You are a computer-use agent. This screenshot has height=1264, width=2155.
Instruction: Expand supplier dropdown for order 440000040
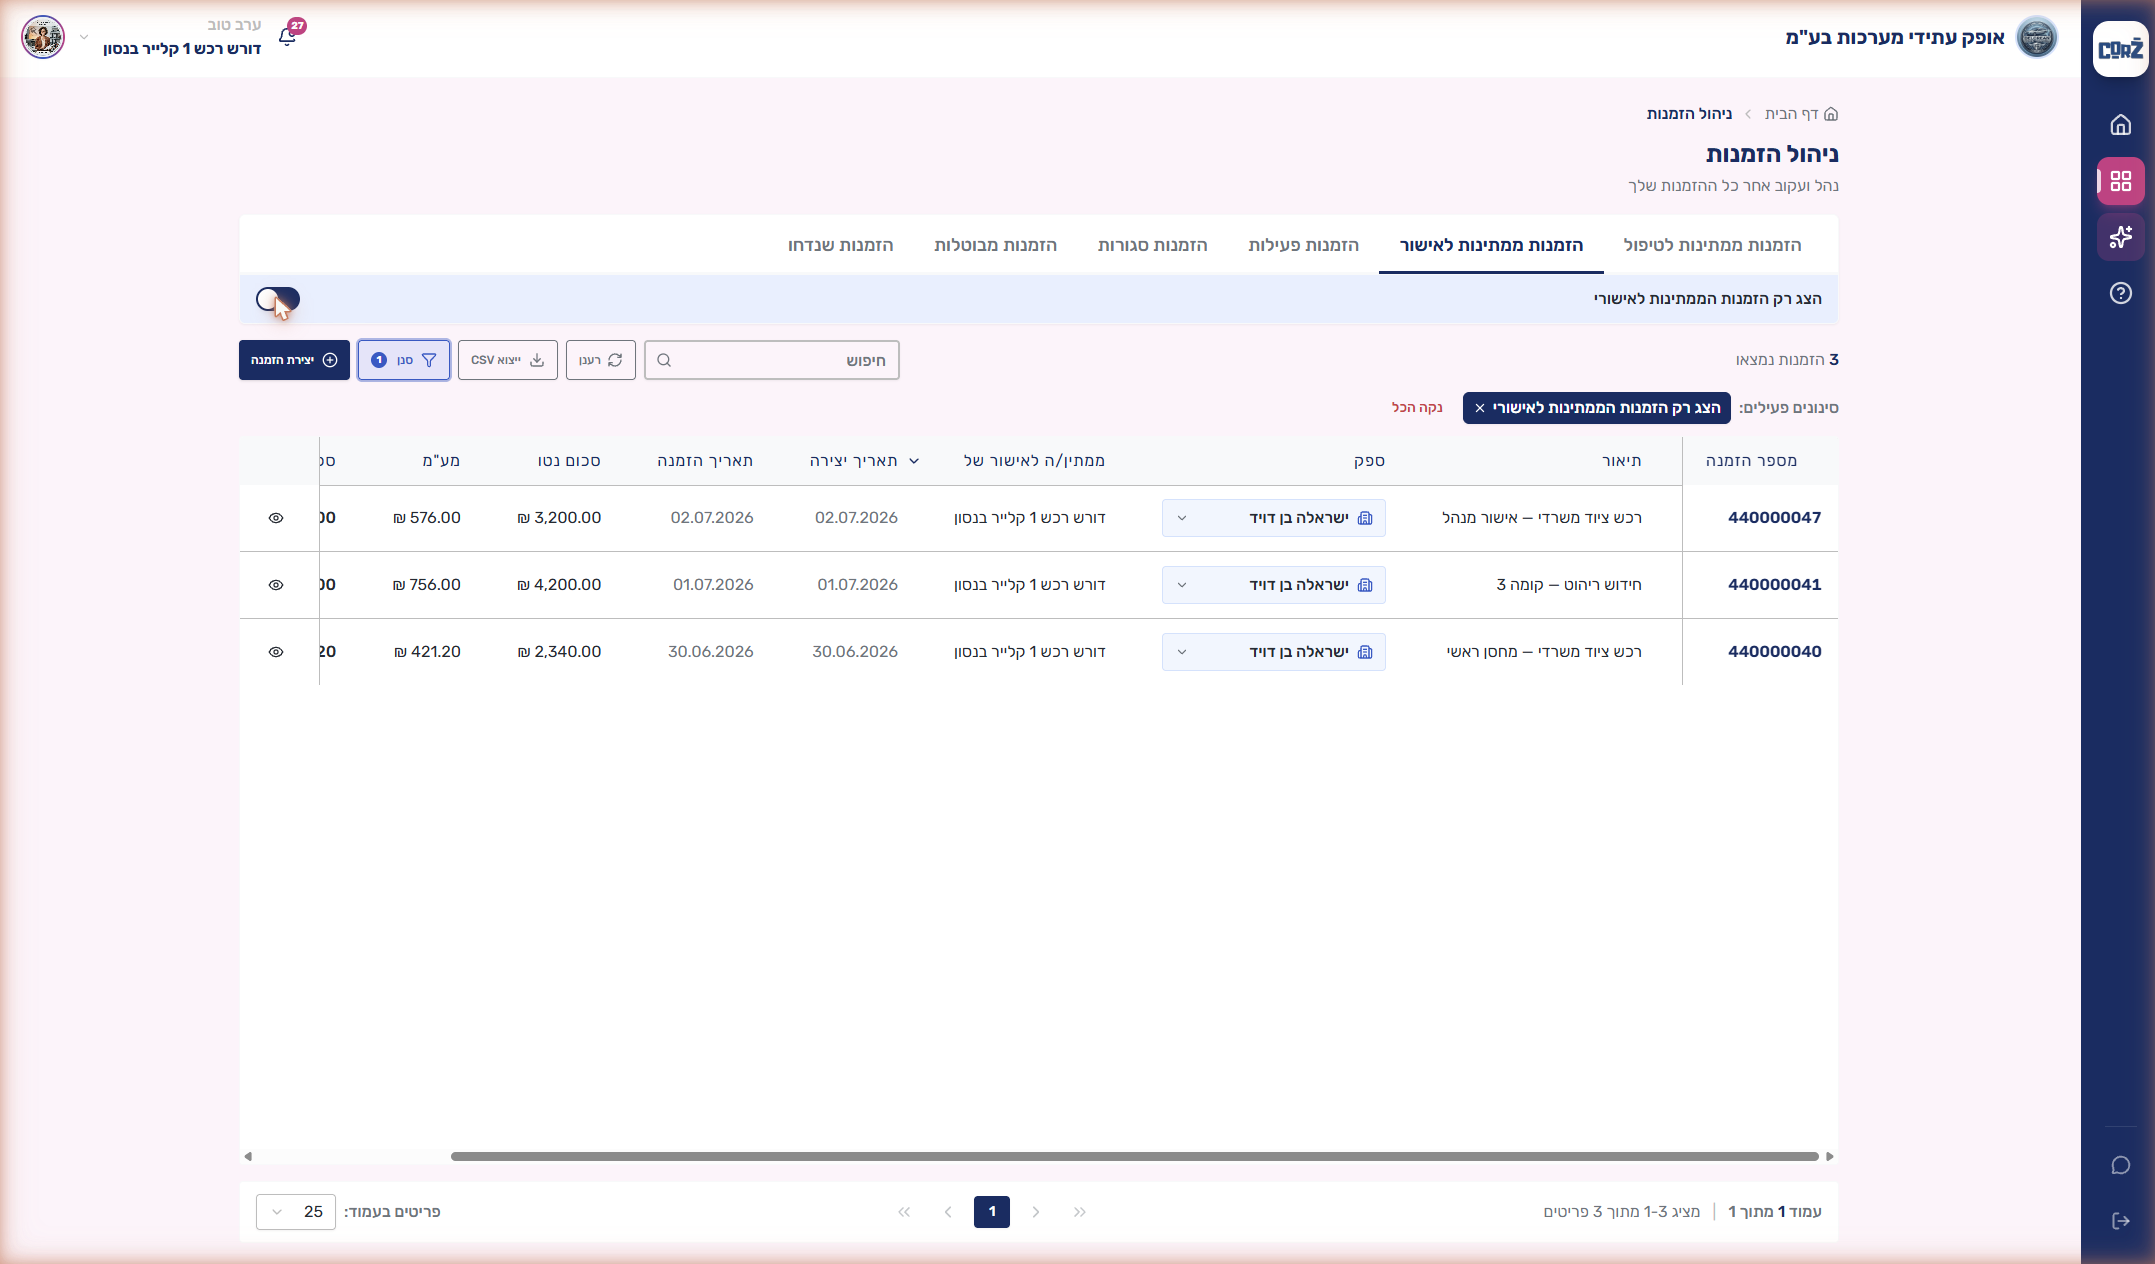[x=1182, y=652]
